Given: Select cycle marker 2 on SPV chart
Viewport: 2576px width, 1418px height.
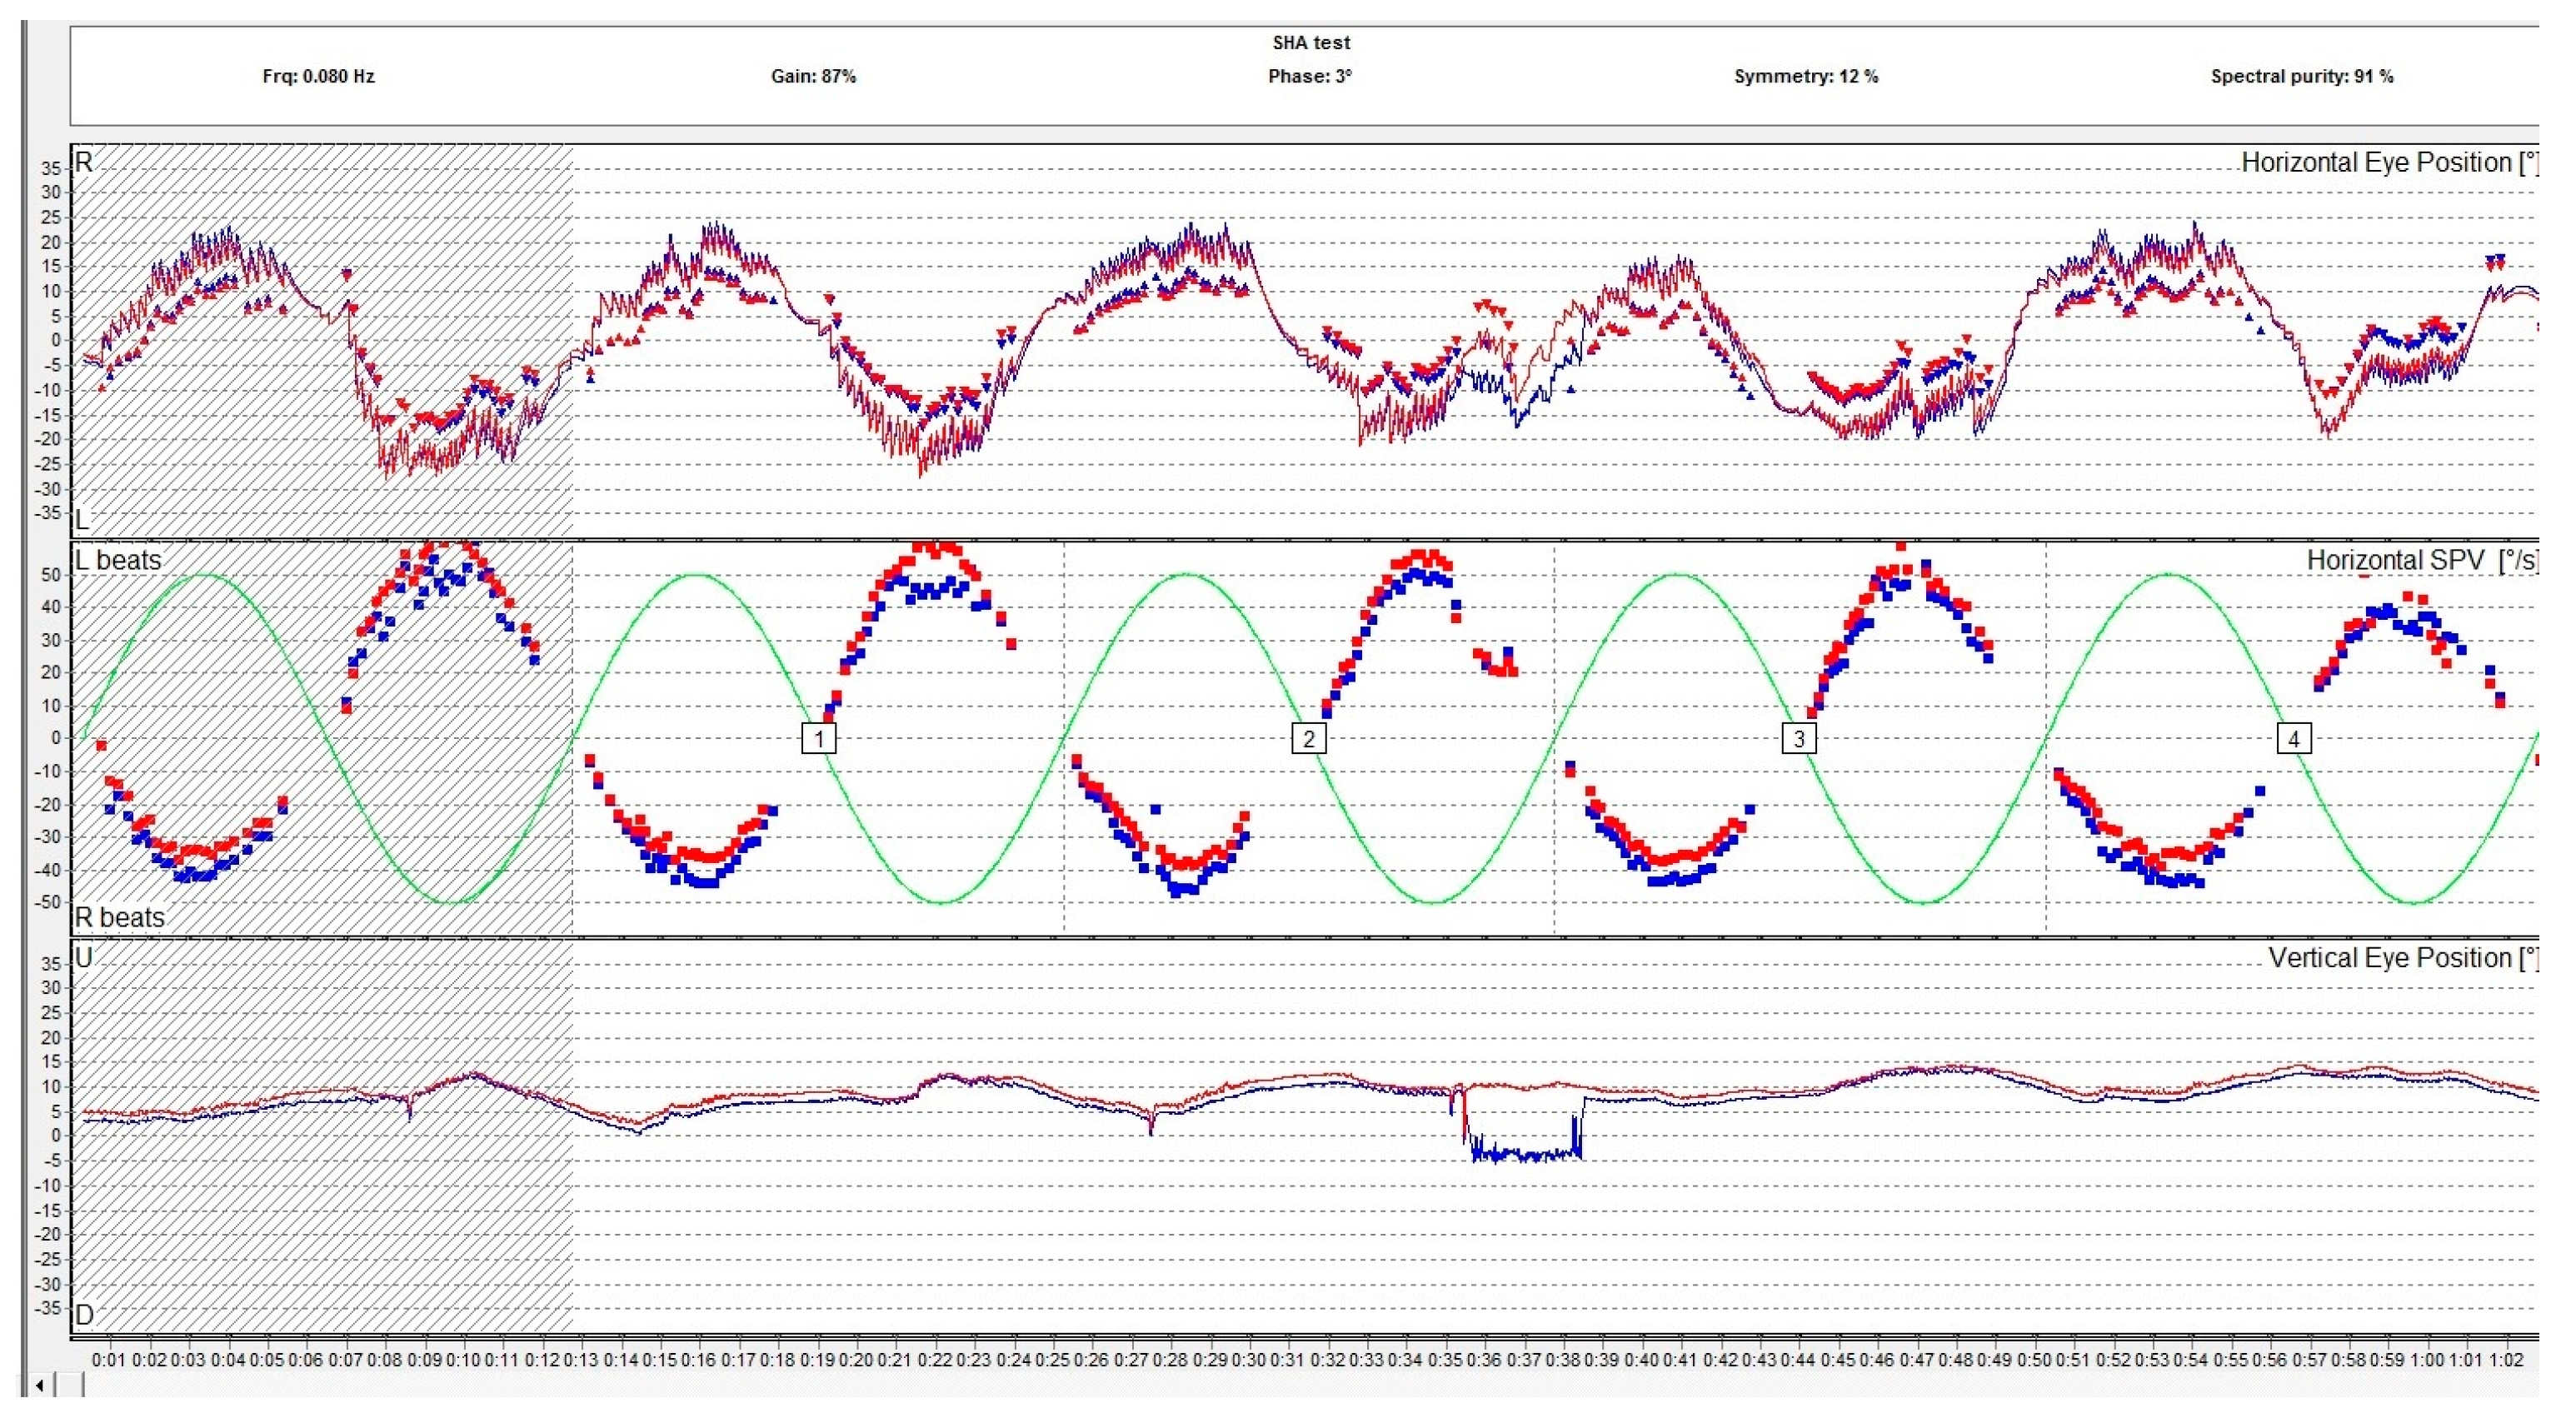Looking at the screenshot, I should (1309, 739).
